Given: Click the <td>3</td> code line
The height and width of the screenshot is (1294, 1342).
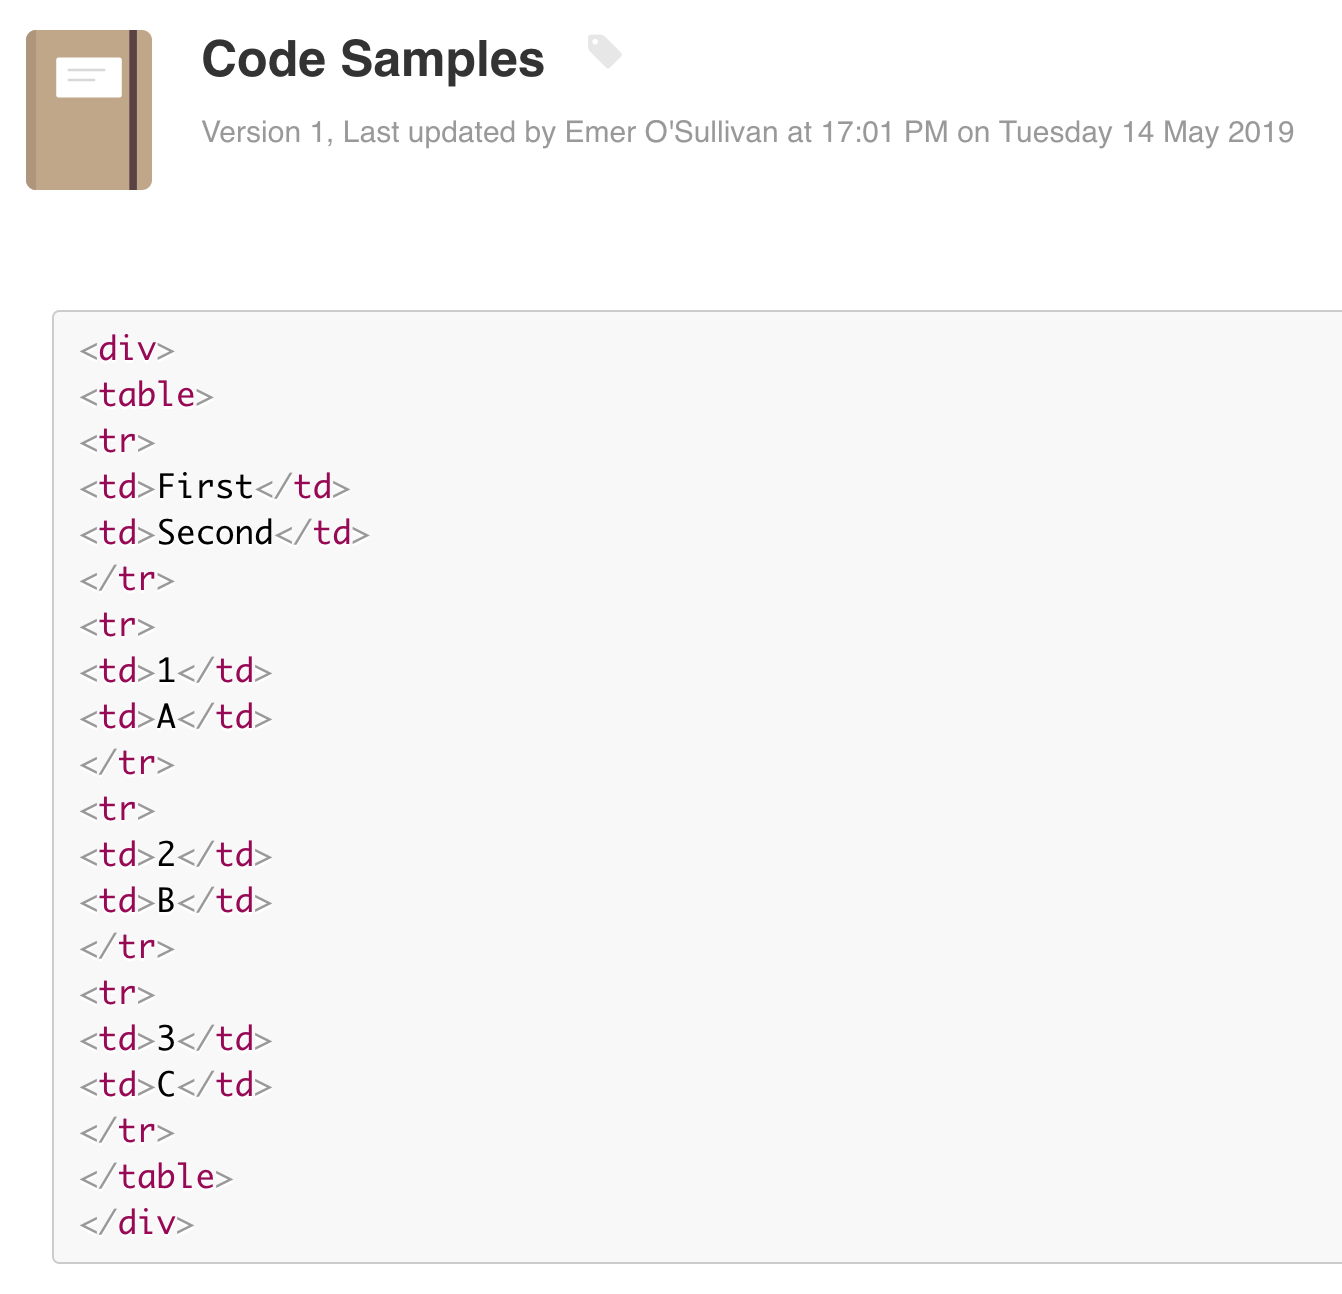Looking at the screenshot, I should (176, 1038).
